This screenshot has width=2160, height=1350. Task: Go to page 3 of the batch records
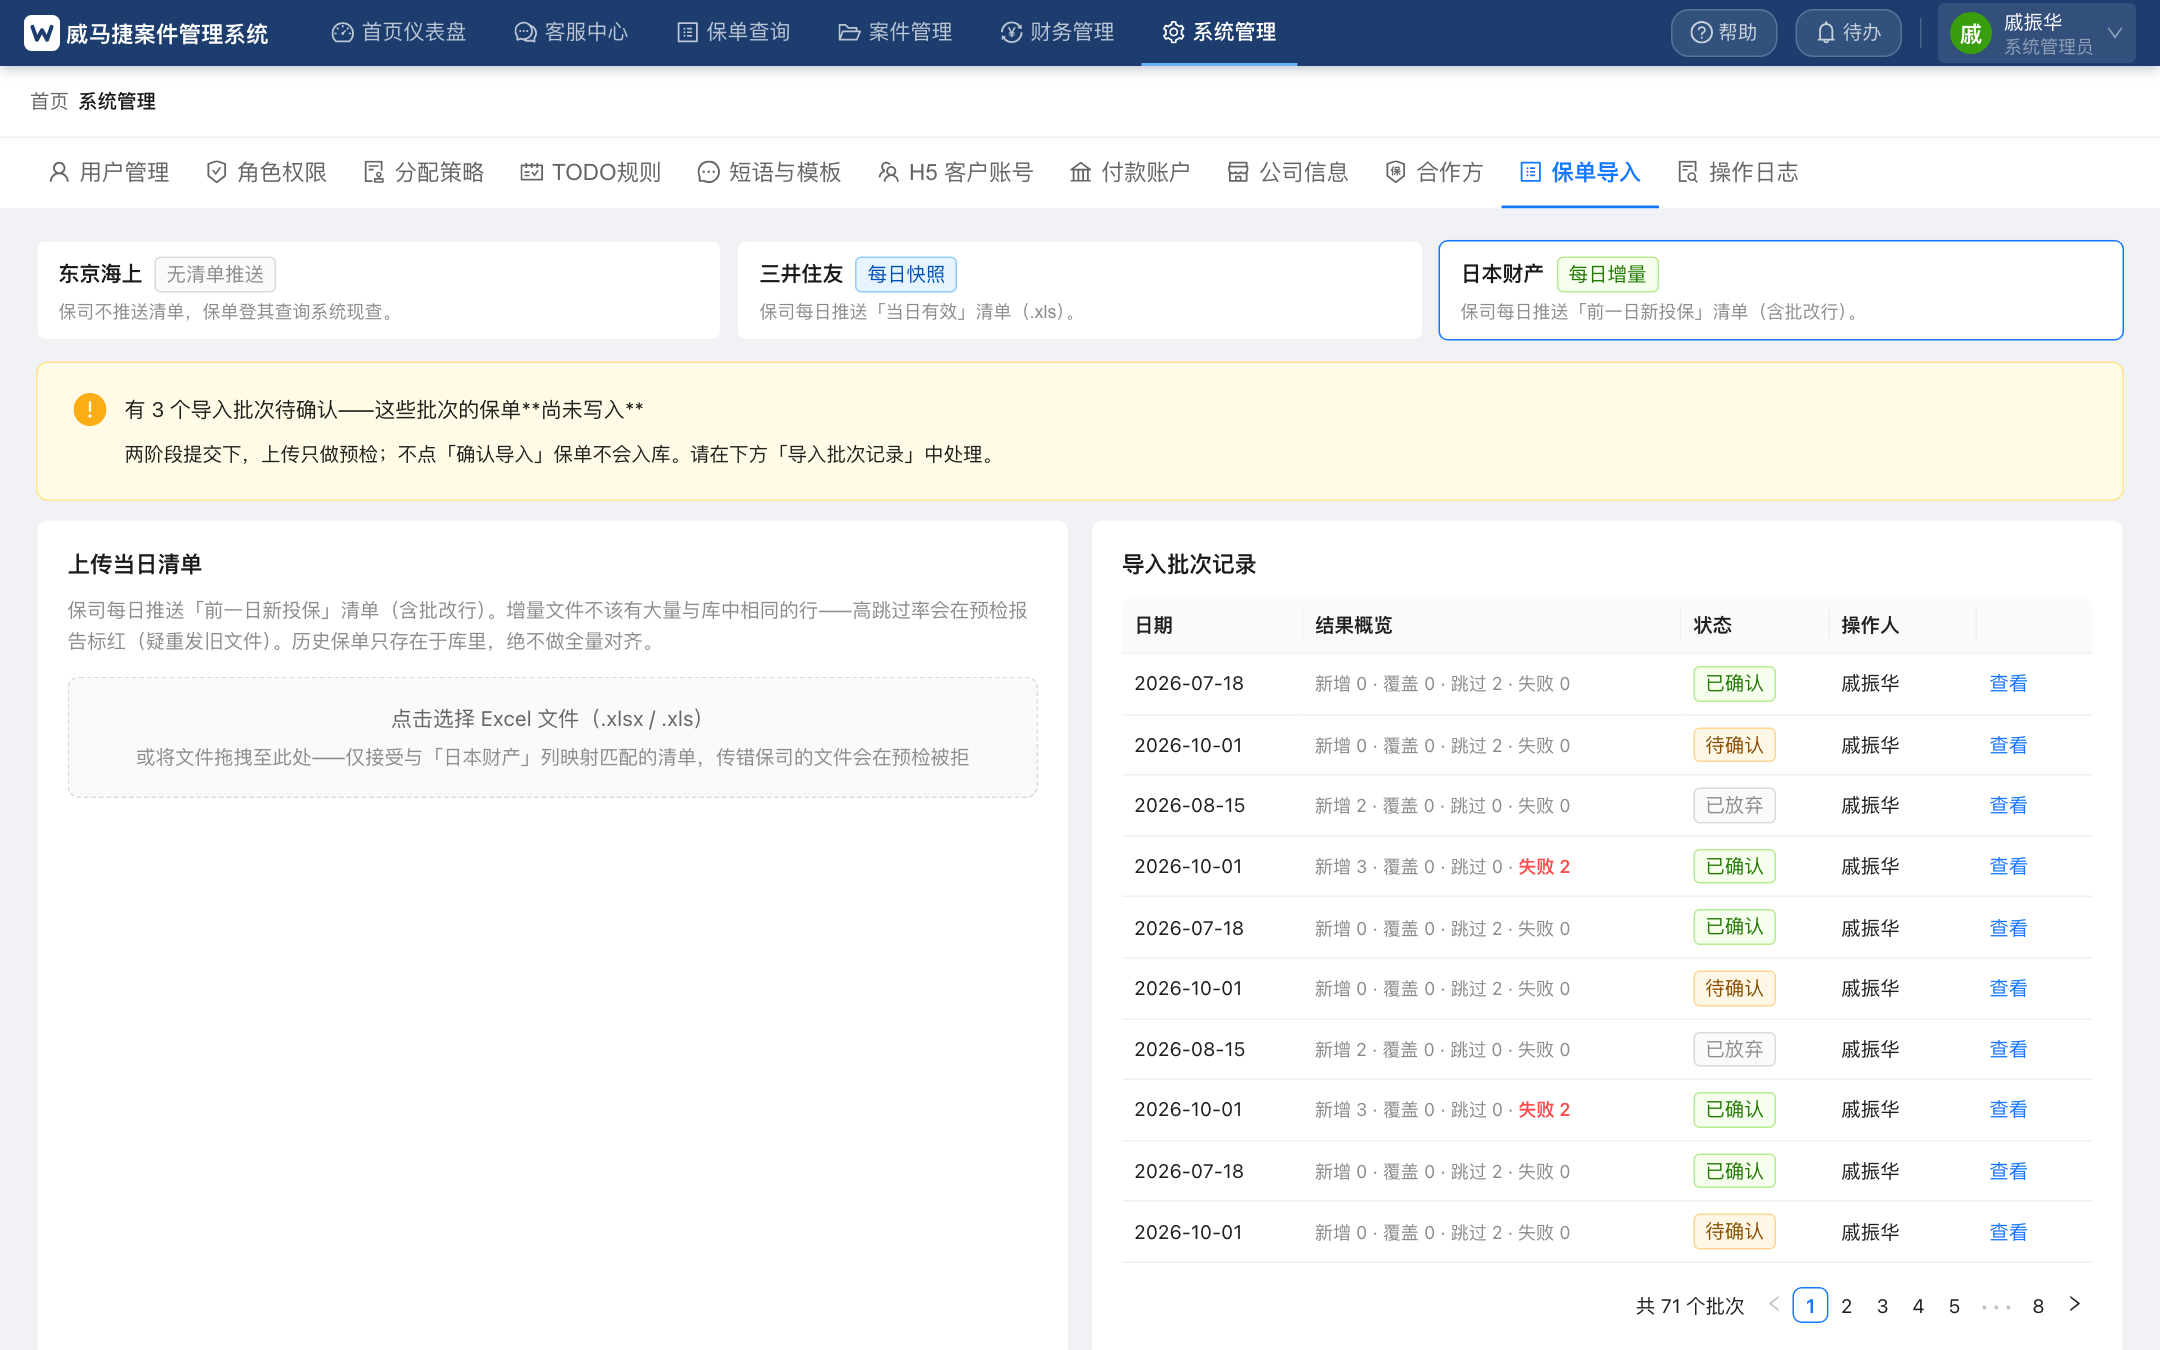pyautogui.click(x=1882, y=1306)
